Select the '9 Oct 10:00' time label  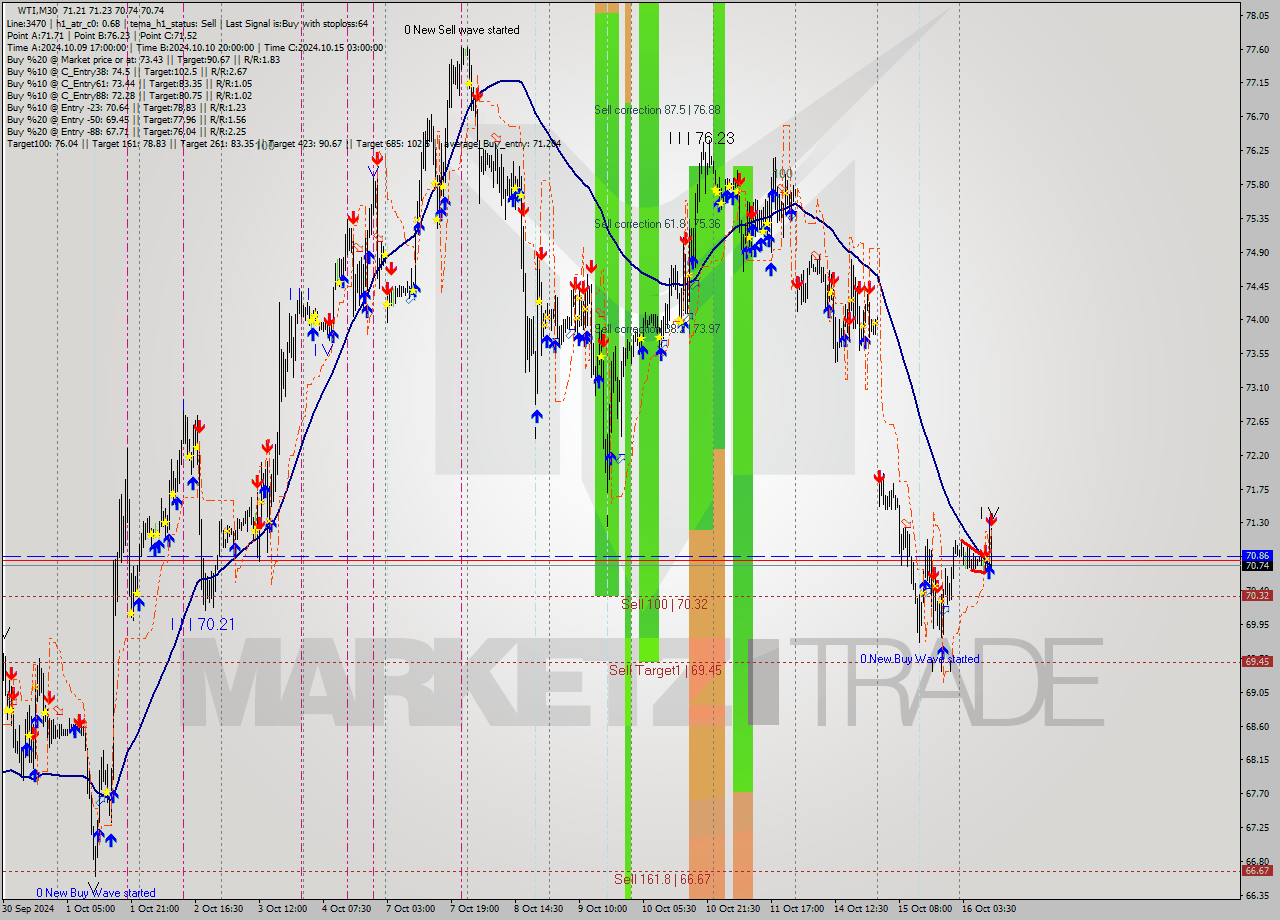click(603, 909)
